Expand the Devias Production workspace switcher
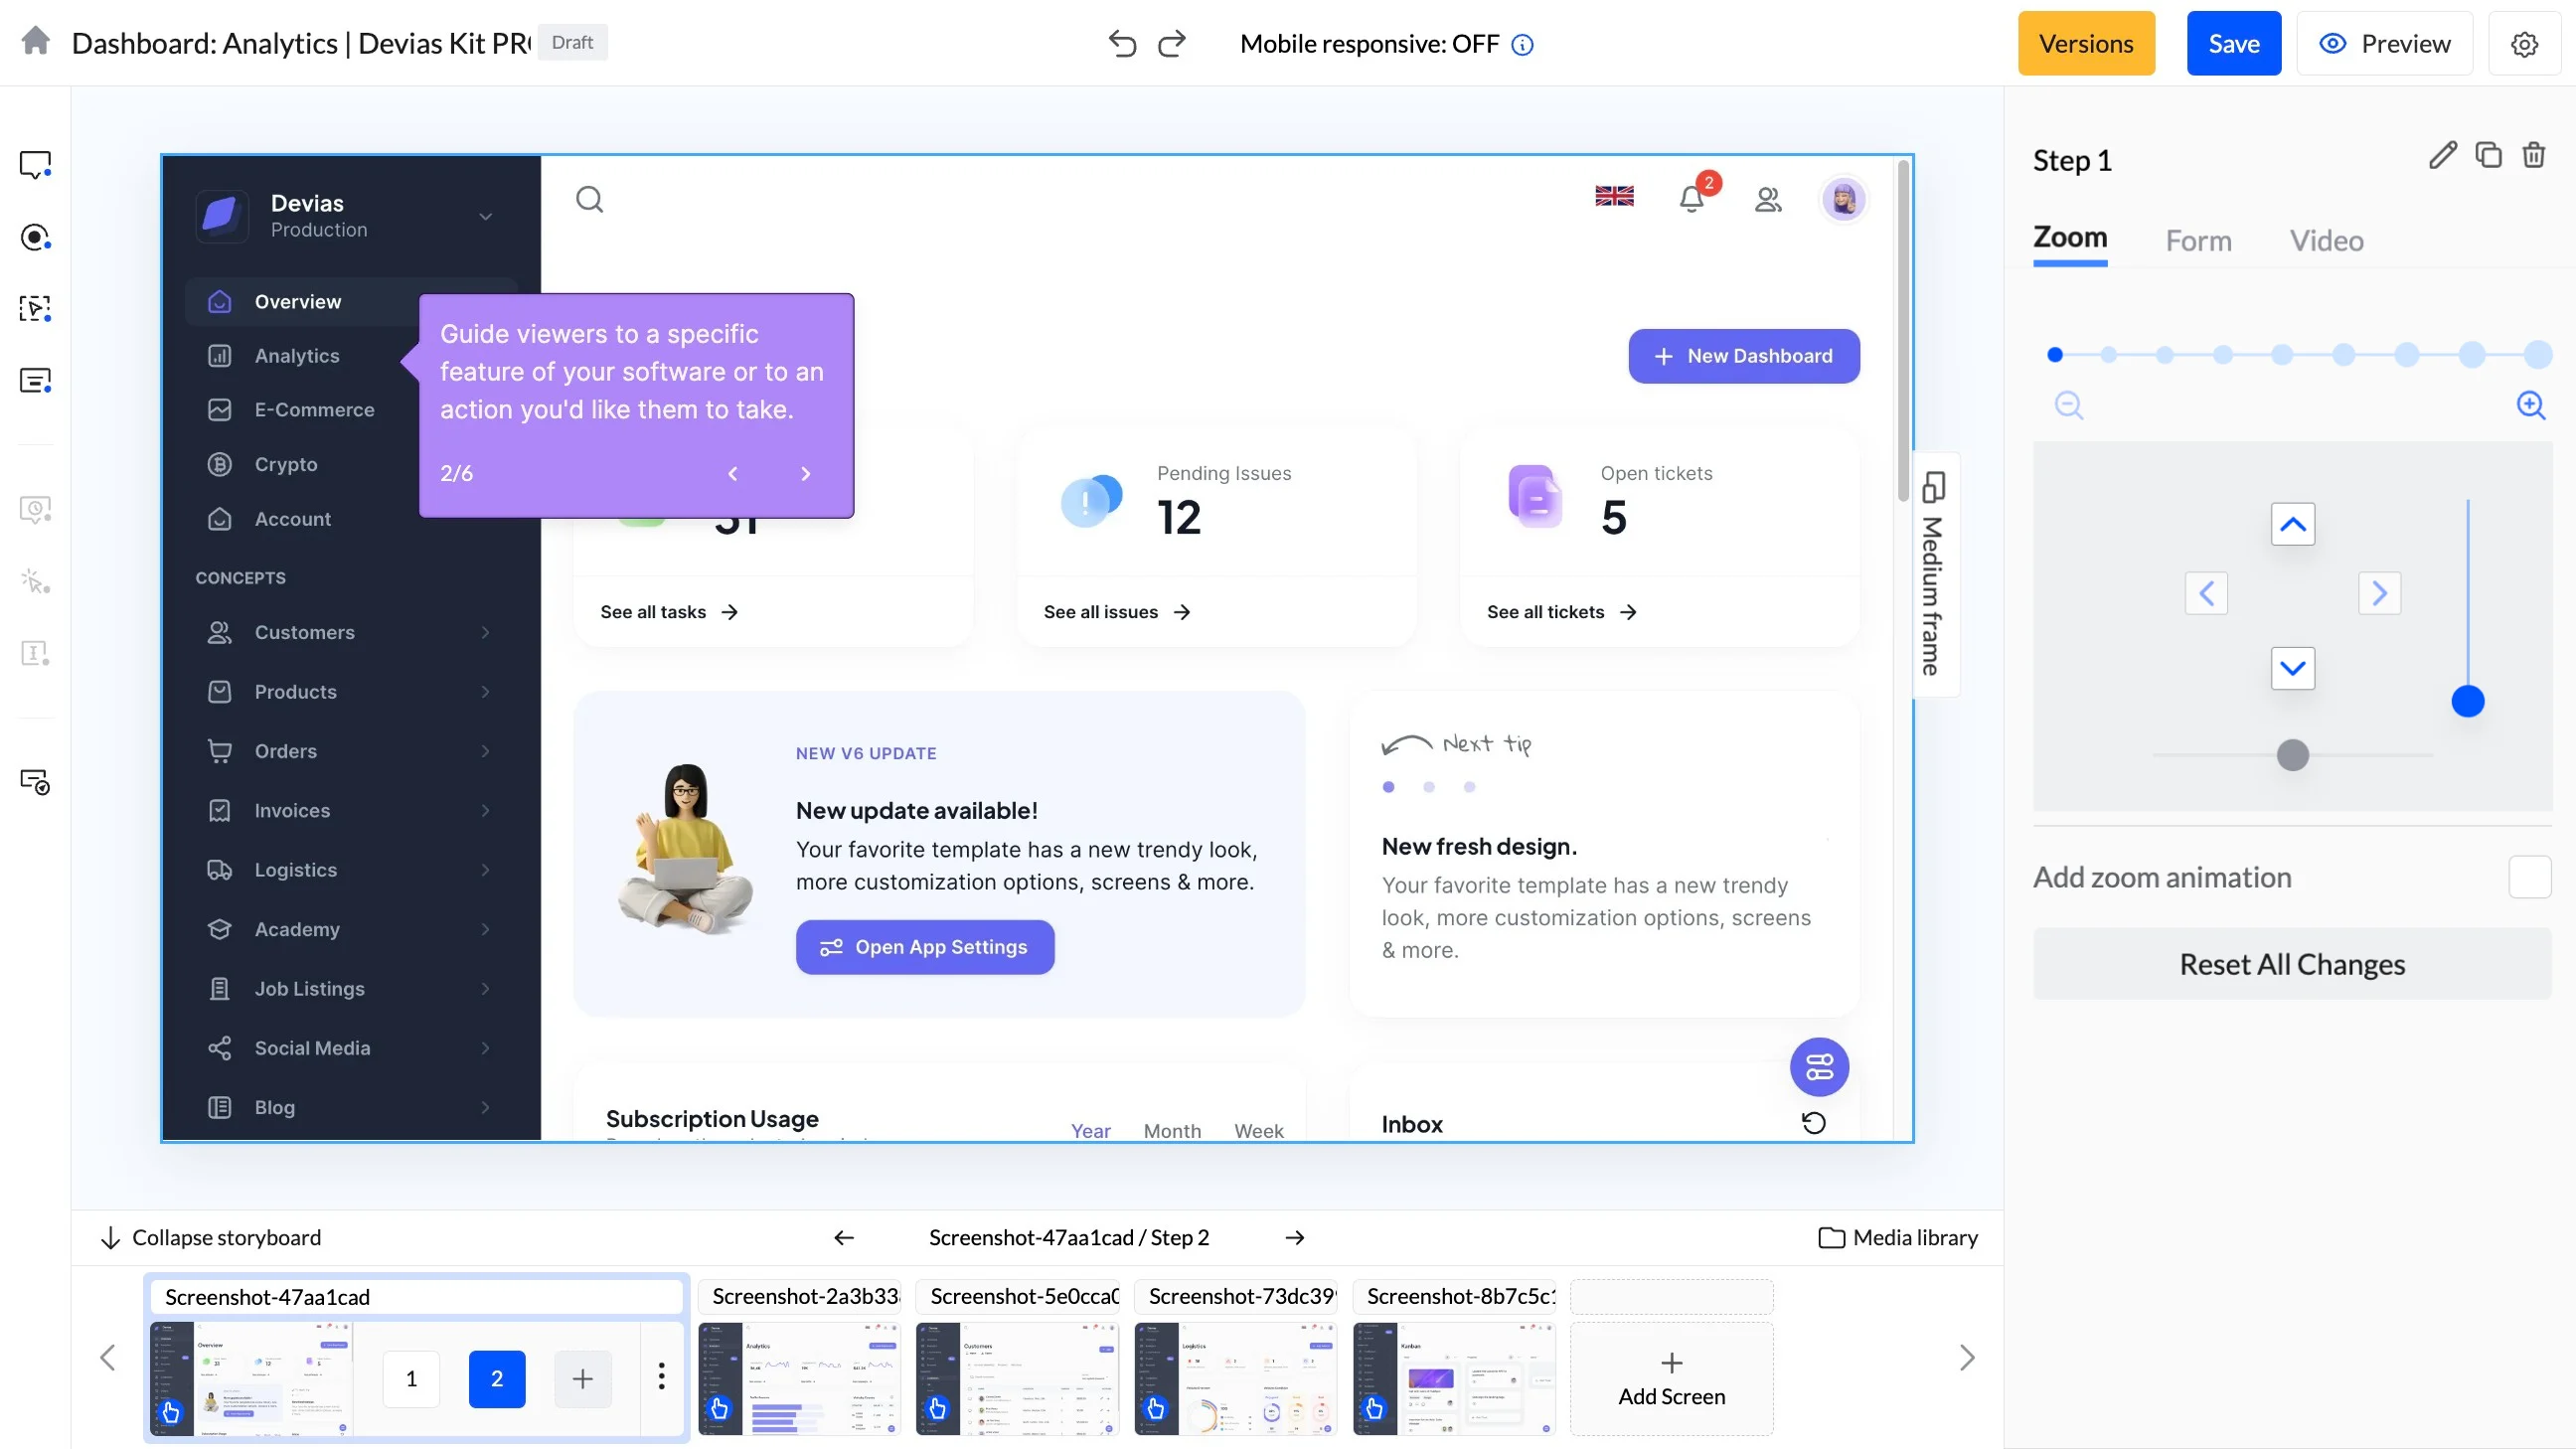 coord(485,216)
